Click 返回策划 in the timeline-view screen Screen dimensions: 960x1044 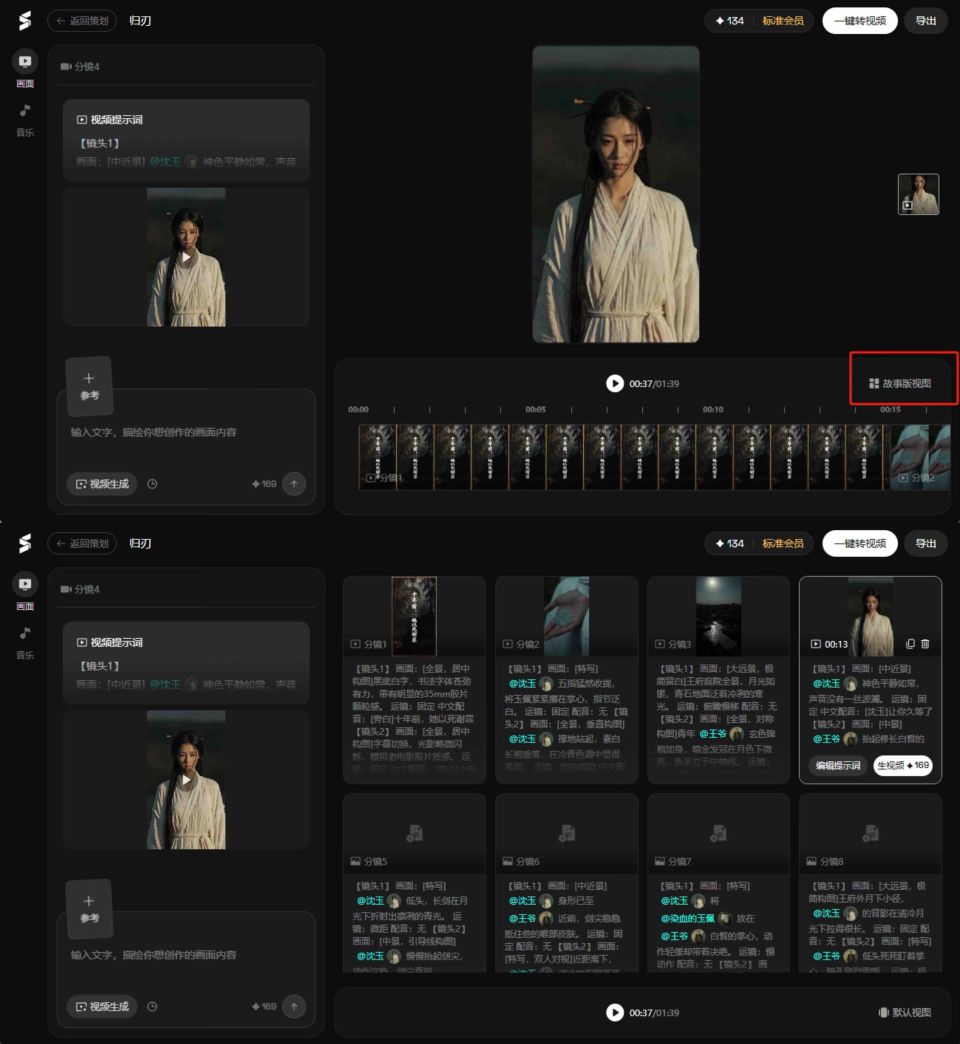click(82, 21)
